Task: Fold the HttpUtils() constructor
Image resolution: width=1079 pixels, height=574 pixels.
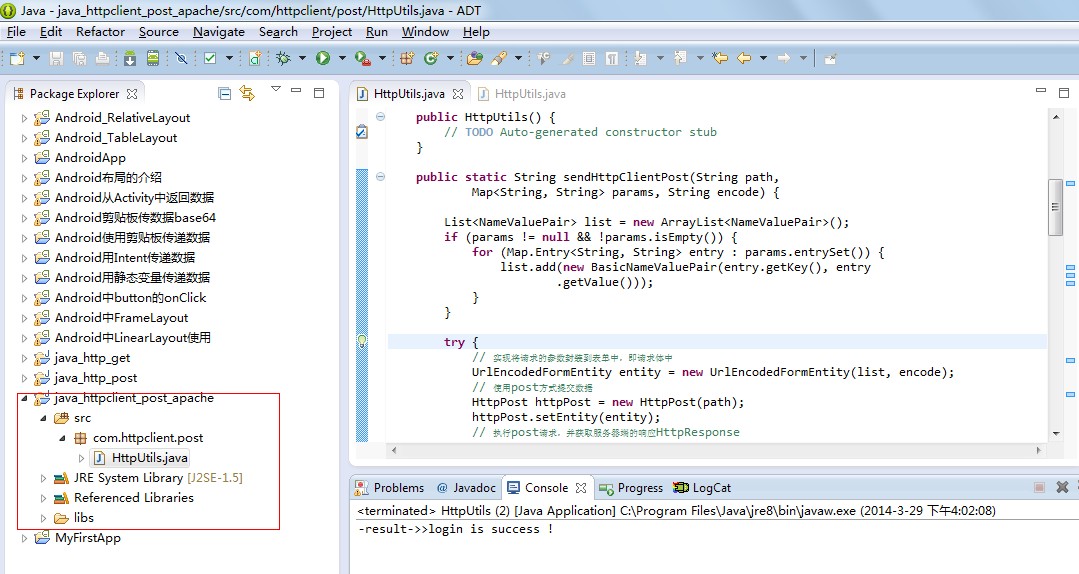Action: tap(381, 116)
